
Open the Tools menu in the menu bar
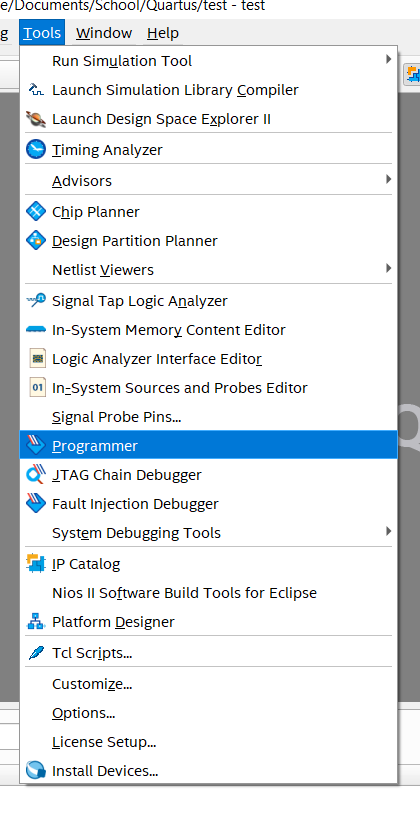pos(42,33)
